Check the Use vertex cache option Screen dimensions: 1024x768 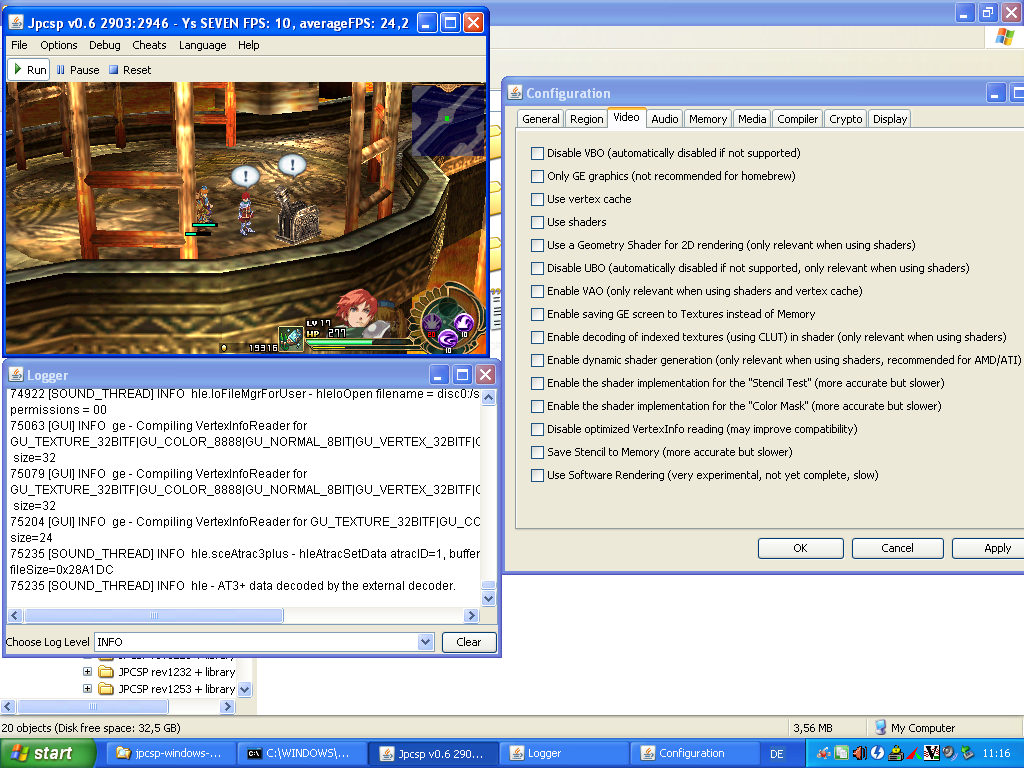pos(538,199)
